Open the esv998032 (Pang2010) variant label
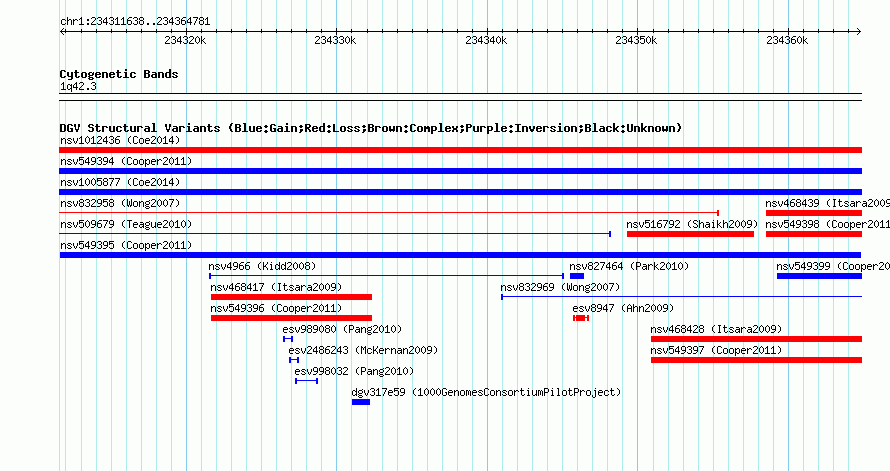The image size is (890, 471). 354,371
